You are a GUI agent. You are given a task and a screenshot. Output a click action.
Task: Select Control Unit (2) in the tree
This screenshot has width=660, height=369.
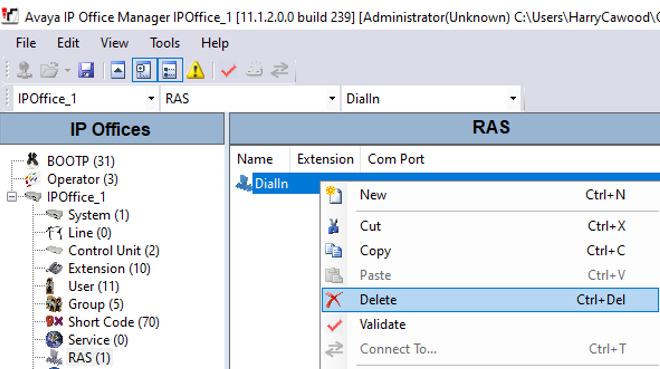pyautogui.click(x=114, y=251)
